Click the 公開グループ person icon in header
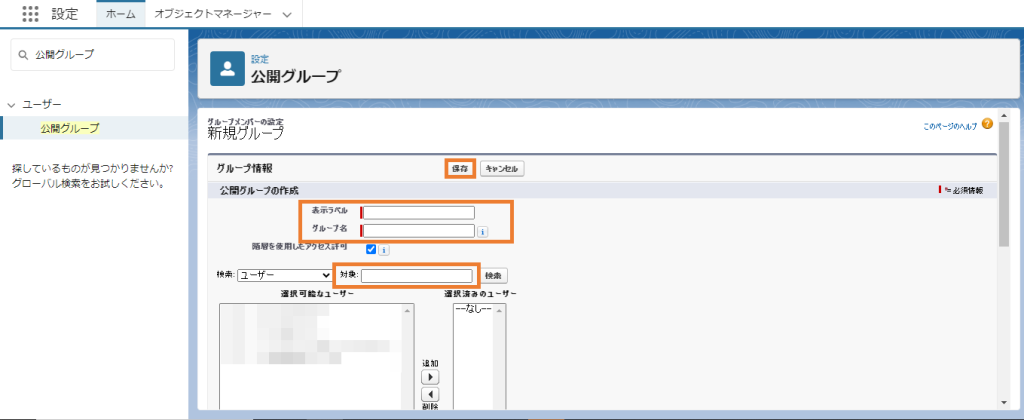 [x=227, y=69]
